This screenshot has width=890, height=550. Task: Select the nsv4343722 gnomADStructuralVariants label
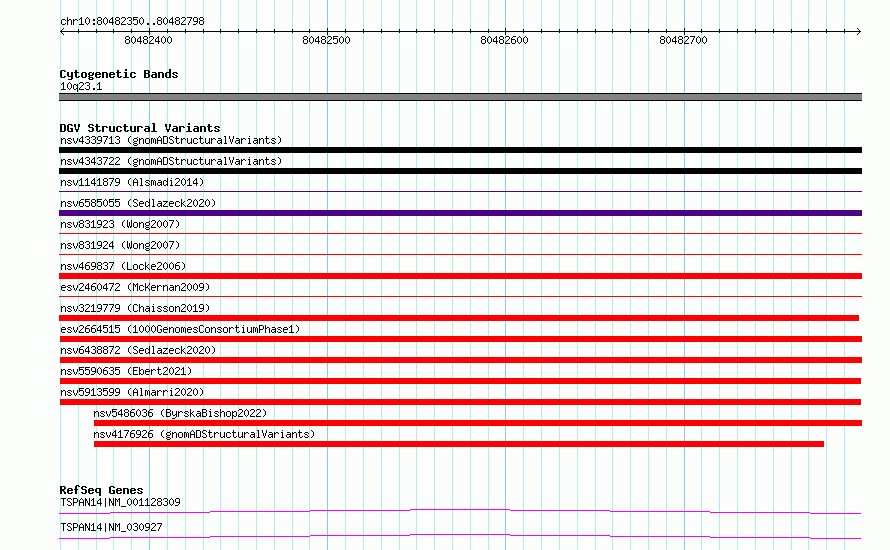point(171,161)
